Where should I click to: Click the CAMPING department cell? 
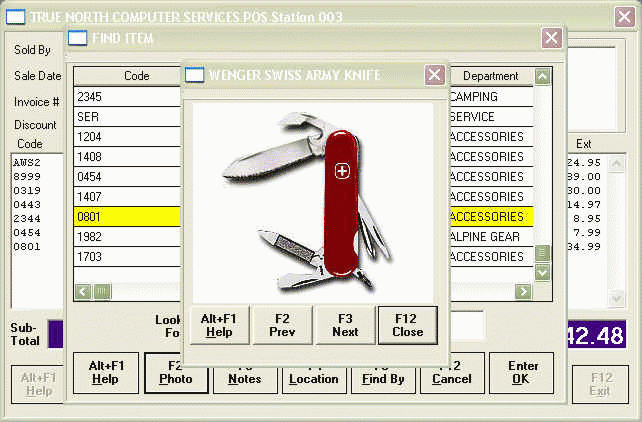tap(491, 97)
